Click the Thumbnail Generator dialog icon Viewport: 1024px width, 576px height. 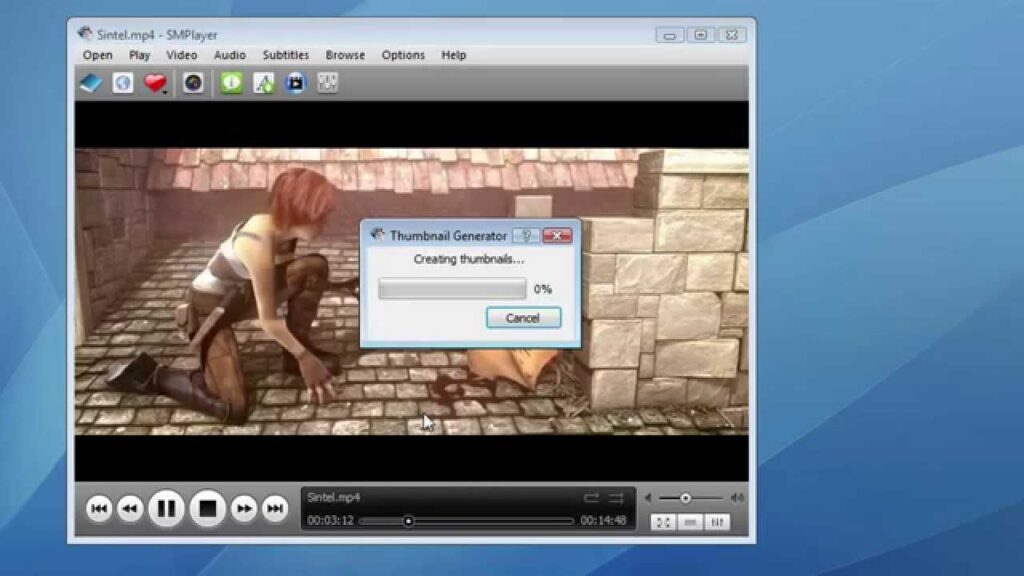coord(377,234)
